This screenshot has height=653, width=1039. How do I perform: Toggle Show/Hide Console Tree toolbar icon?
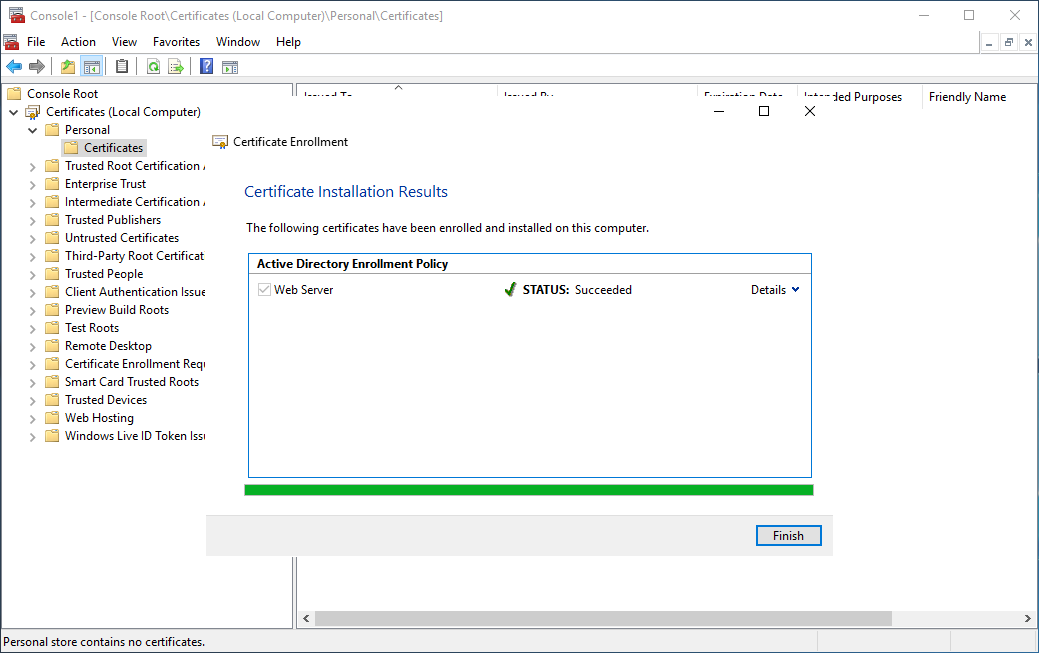point(92,67)
